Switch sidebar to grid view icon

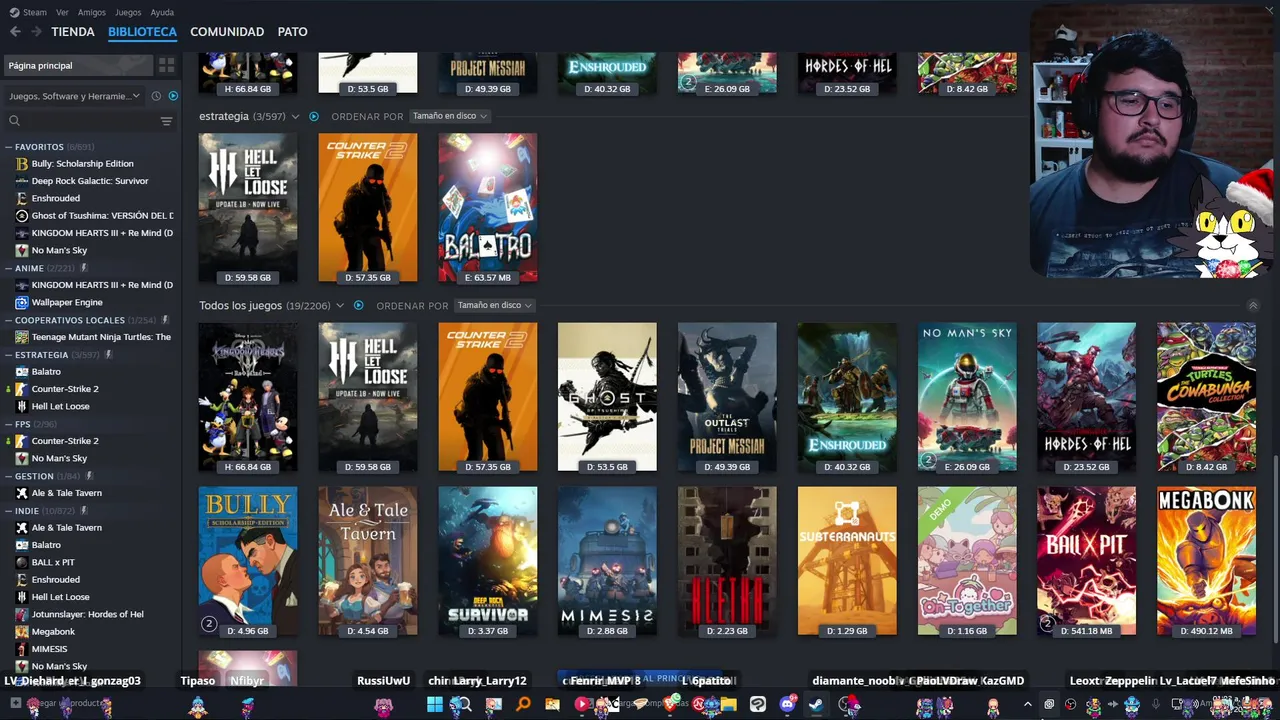click(x=166, y=65)
